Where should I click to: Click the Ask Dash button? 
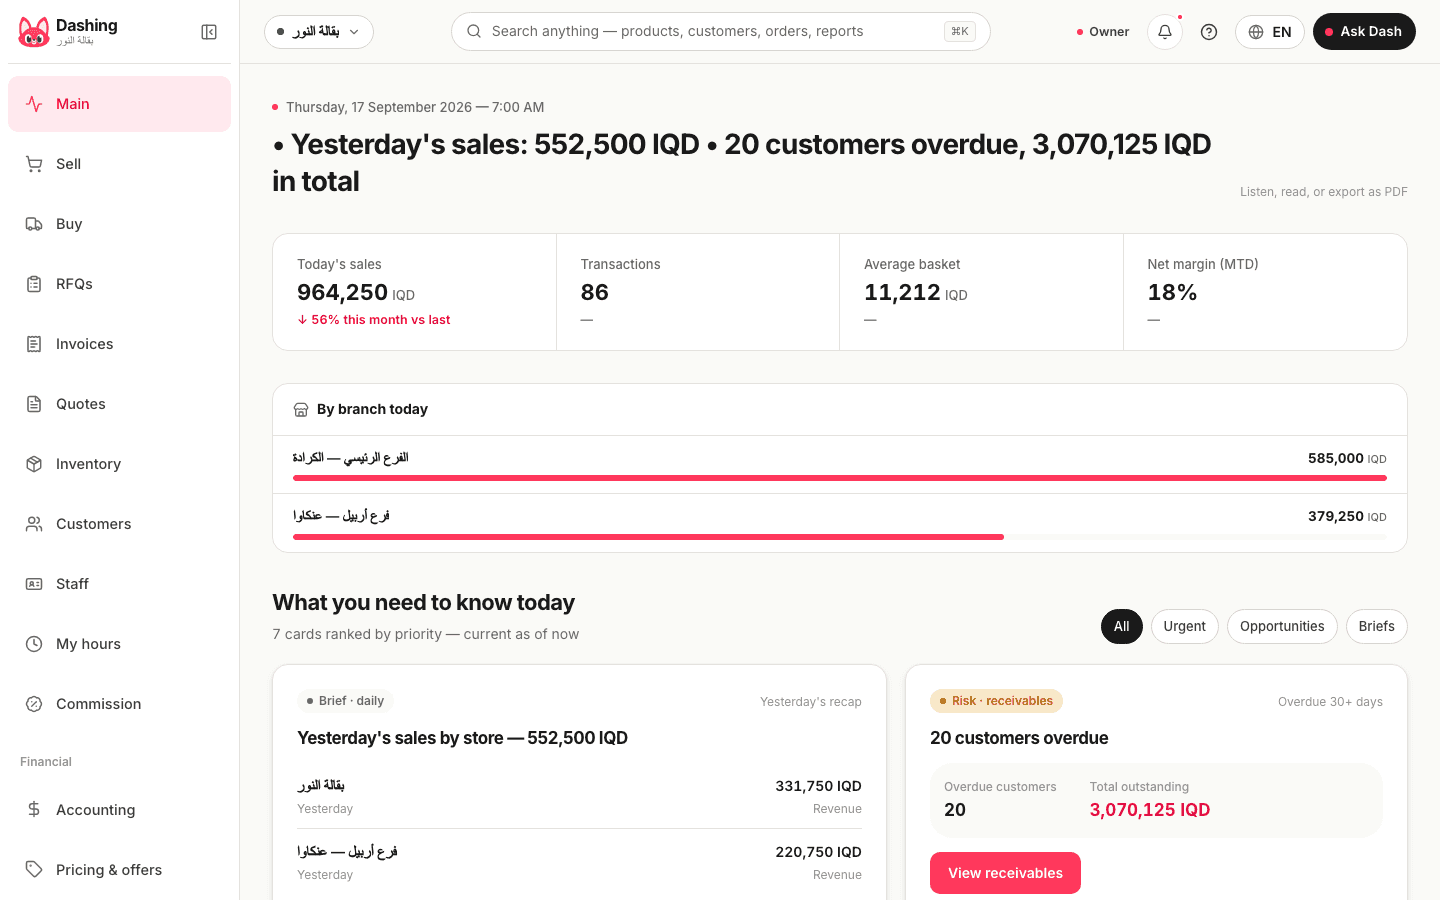(1364, 32)
